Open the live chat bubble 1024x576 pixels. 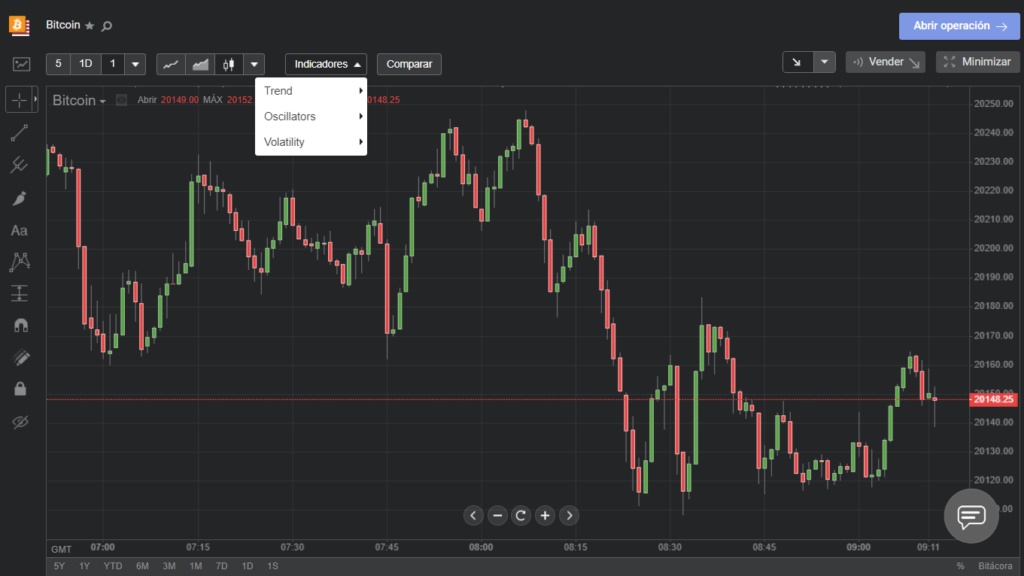(x=971, y=516)
